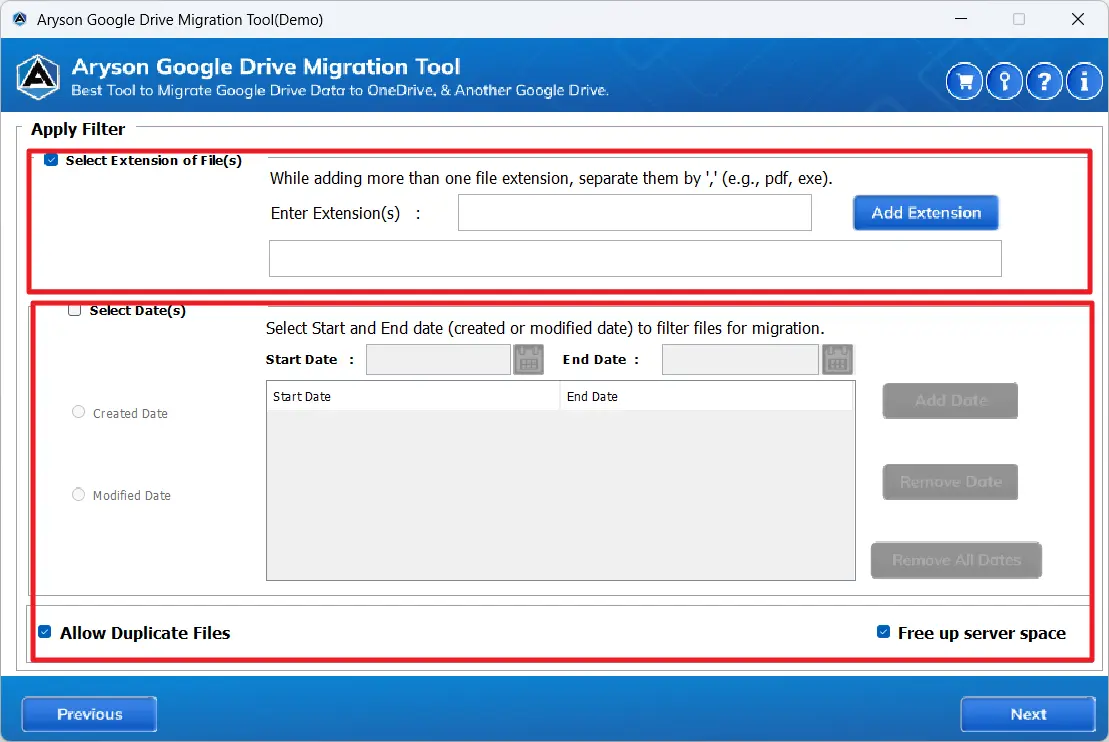Uncheck Select Extension of File(s)
The image size is (1109, 742).
pos(51,160)
